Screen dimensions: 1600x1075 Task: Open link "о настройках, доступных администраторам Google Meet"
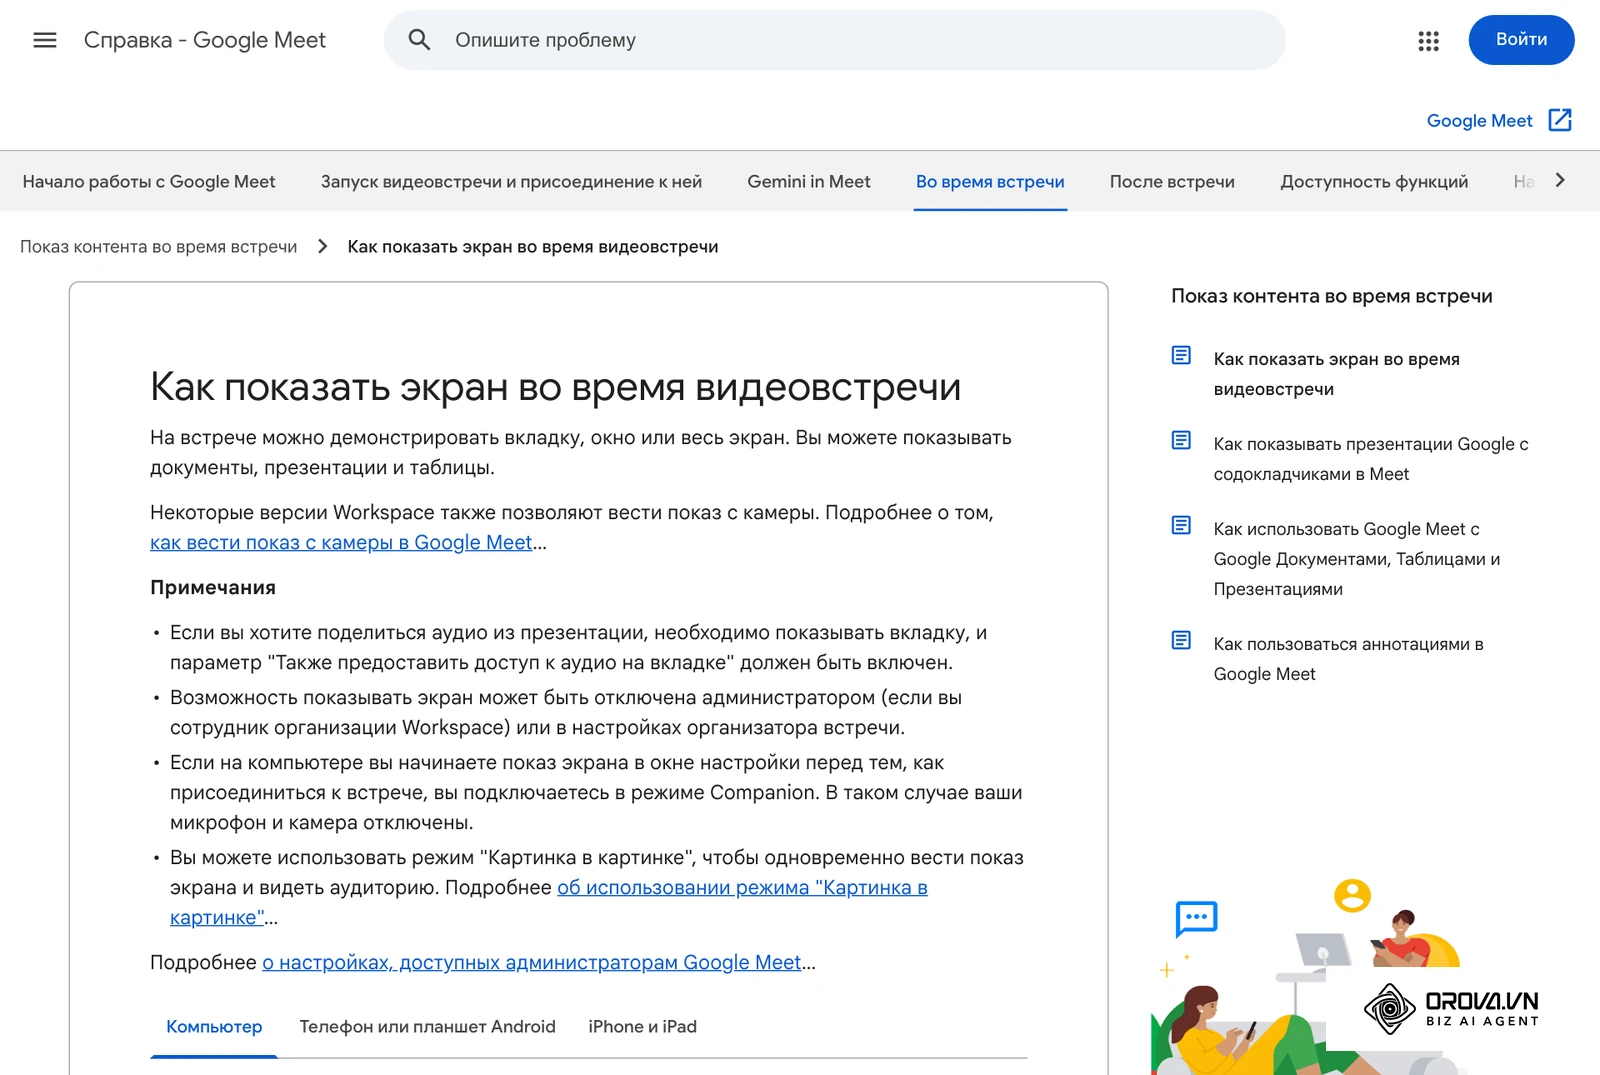[x=532, y=962]
